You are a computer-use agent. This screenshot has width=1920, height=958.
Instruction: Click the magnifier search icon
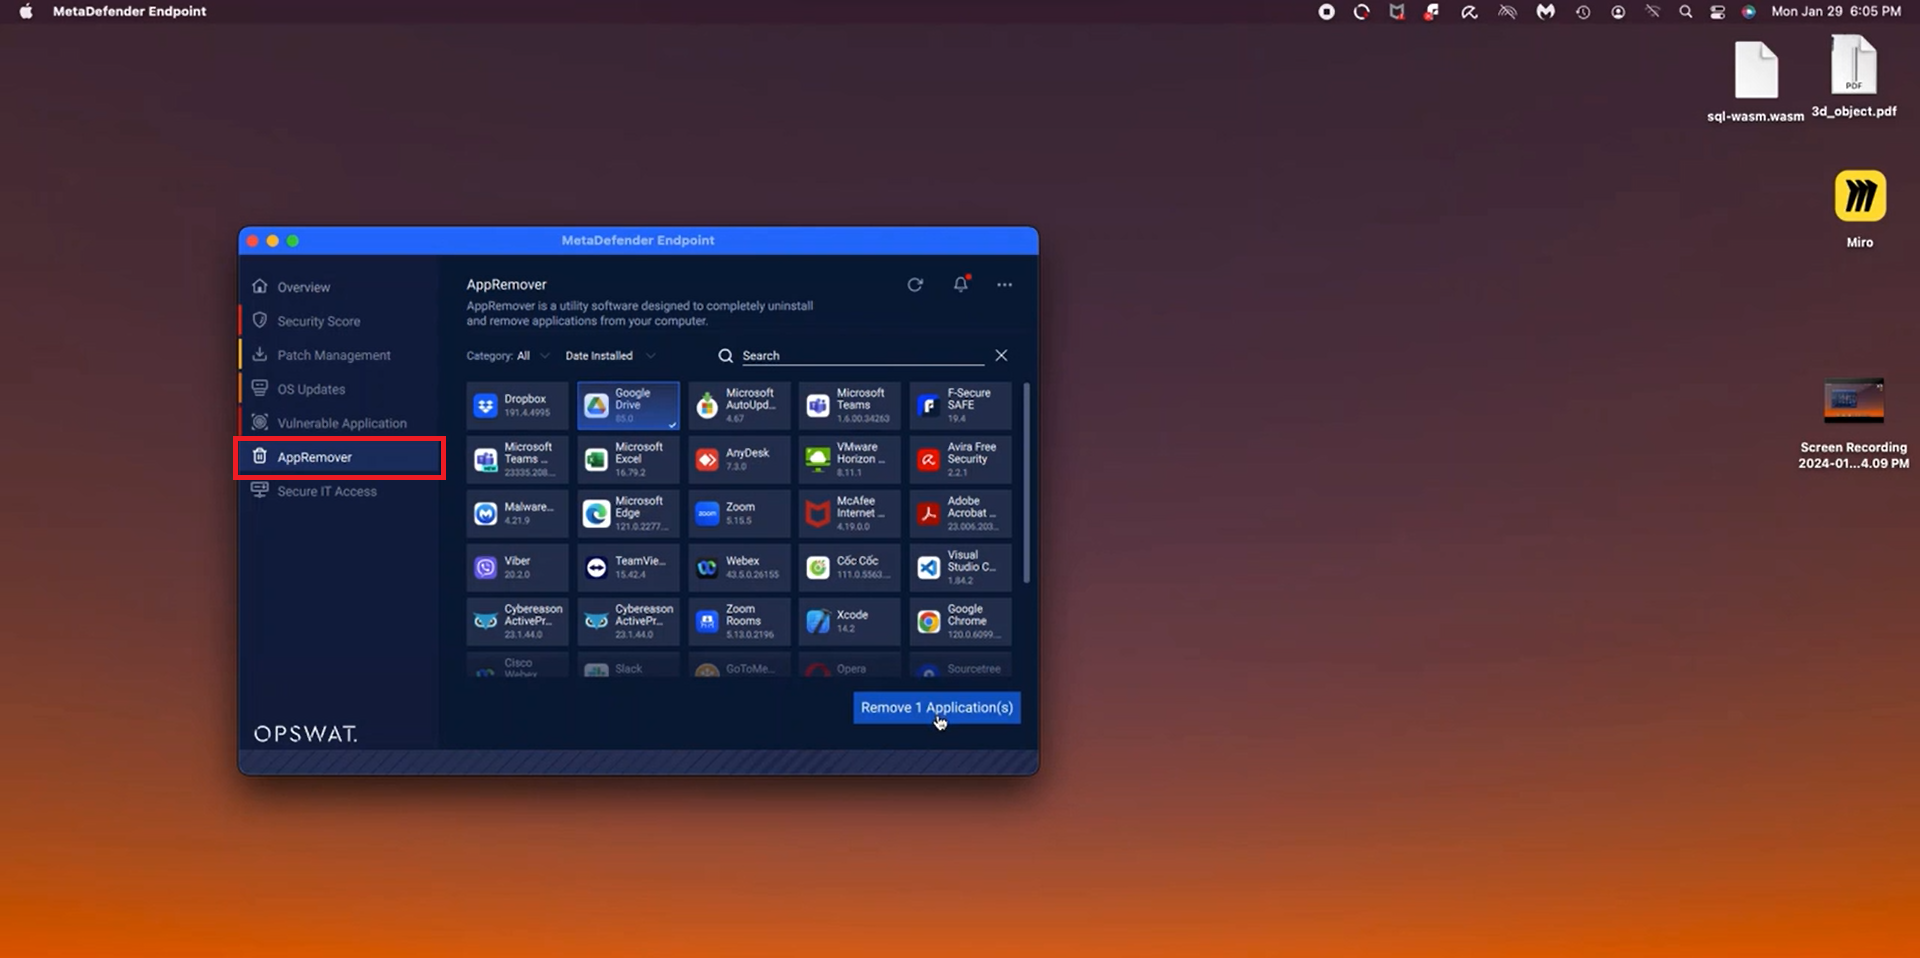(x=726, y=356)
